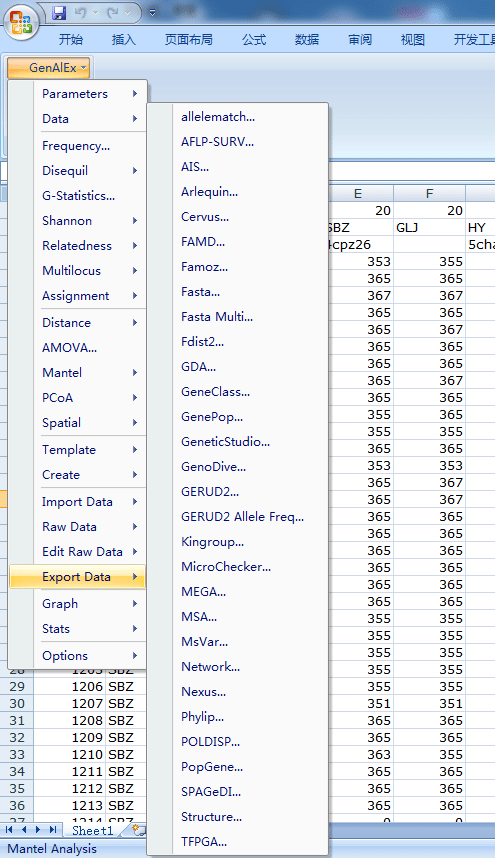
Task: Click the Redo icon in quick access toolbar
Action: coord(114,12)
